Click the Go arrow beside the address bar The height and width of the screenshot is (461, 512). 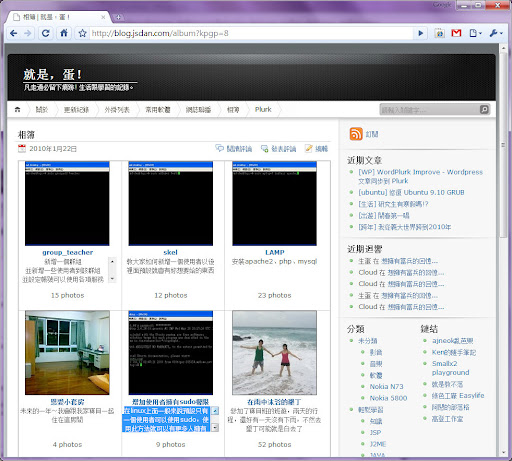click(x=421, y=33)
